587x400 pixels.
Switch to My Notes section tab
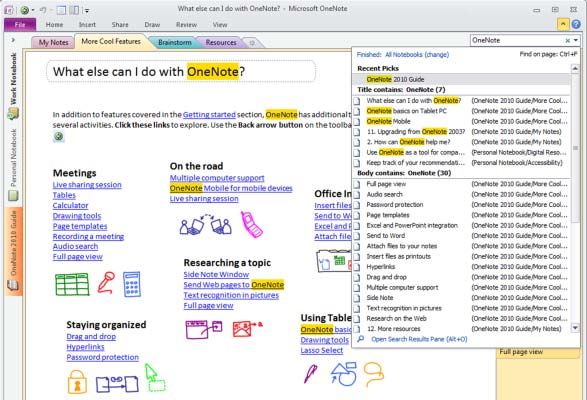pos(54,42)
